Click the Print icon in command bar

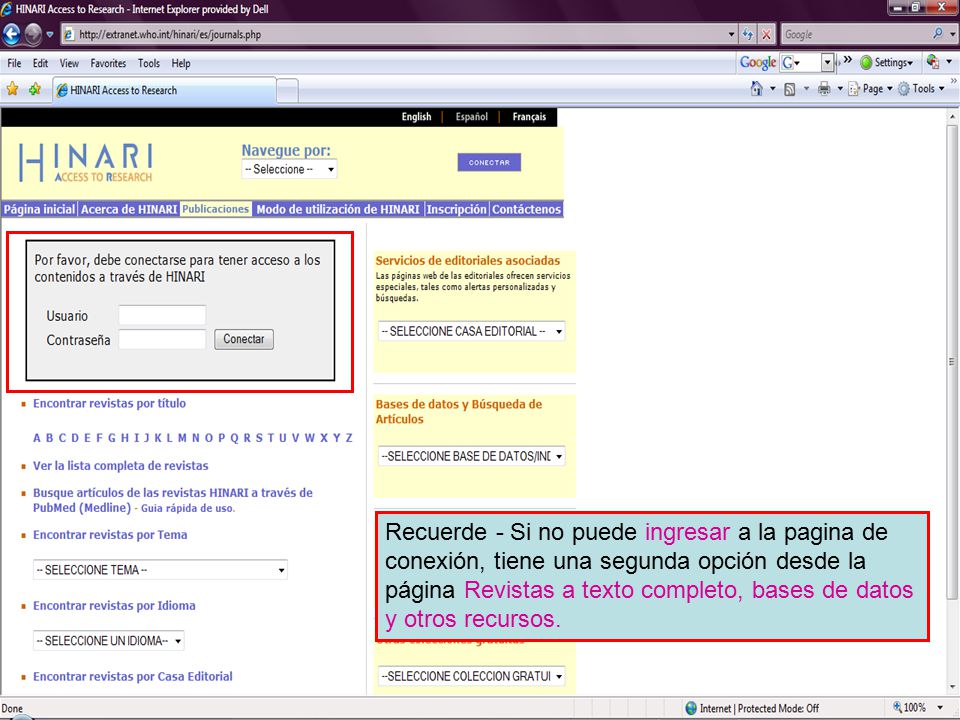tap(824, 89)
